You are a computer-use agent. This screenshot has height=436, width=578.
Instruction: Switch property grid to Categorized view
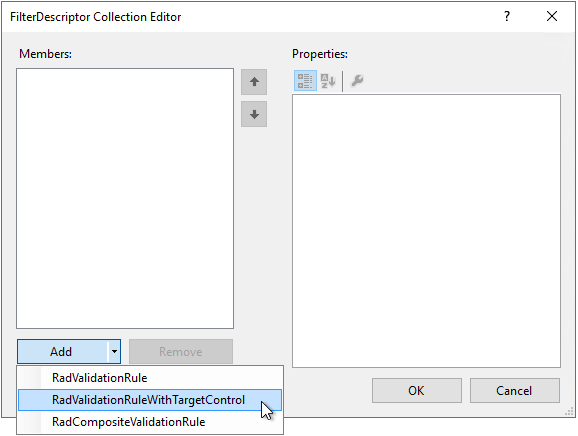coord(305,80)
